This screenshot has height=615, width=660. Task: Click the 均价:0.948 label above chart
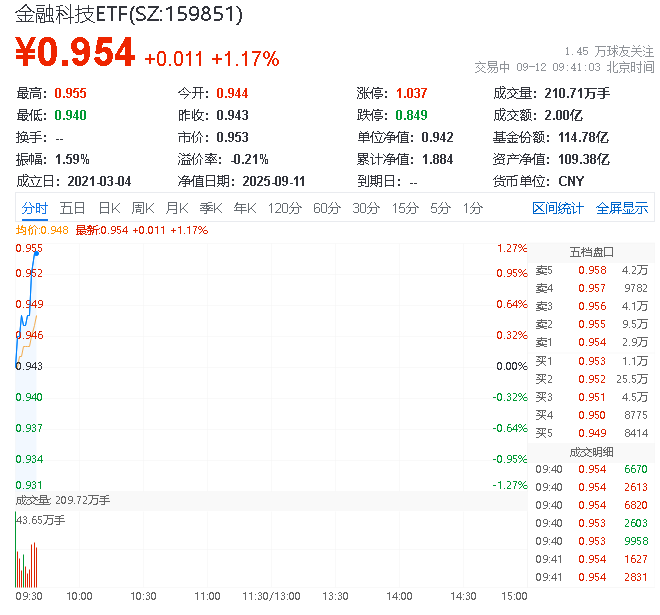click(42, 230)
